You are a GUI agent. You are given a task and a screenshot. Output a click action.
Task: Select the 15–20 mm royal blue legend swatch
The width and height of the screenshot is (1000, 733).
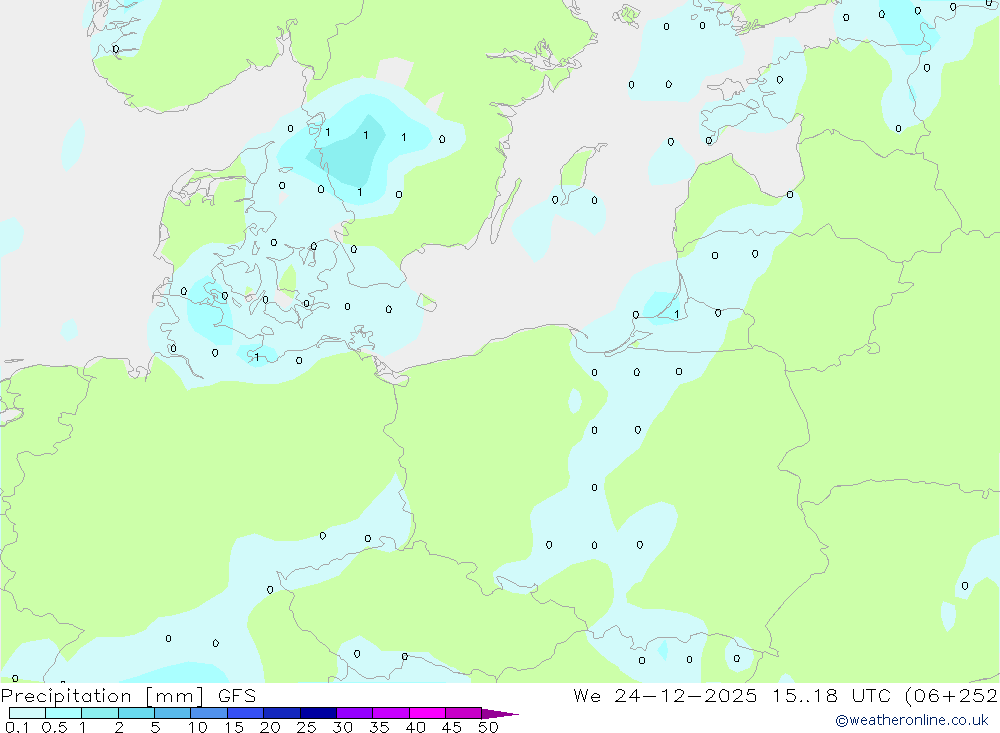[x=246, y=713]
